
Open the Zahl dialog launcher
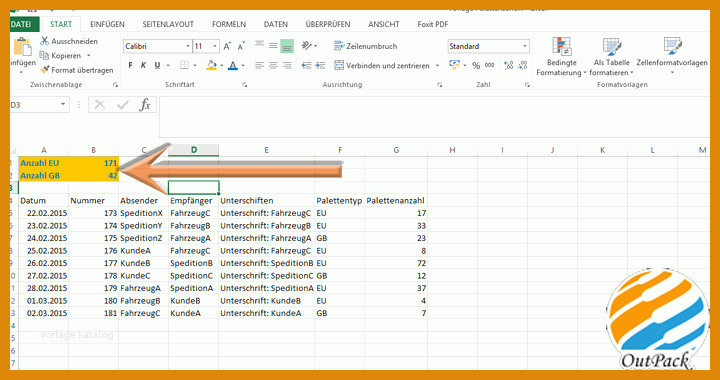tap(527, 84)
